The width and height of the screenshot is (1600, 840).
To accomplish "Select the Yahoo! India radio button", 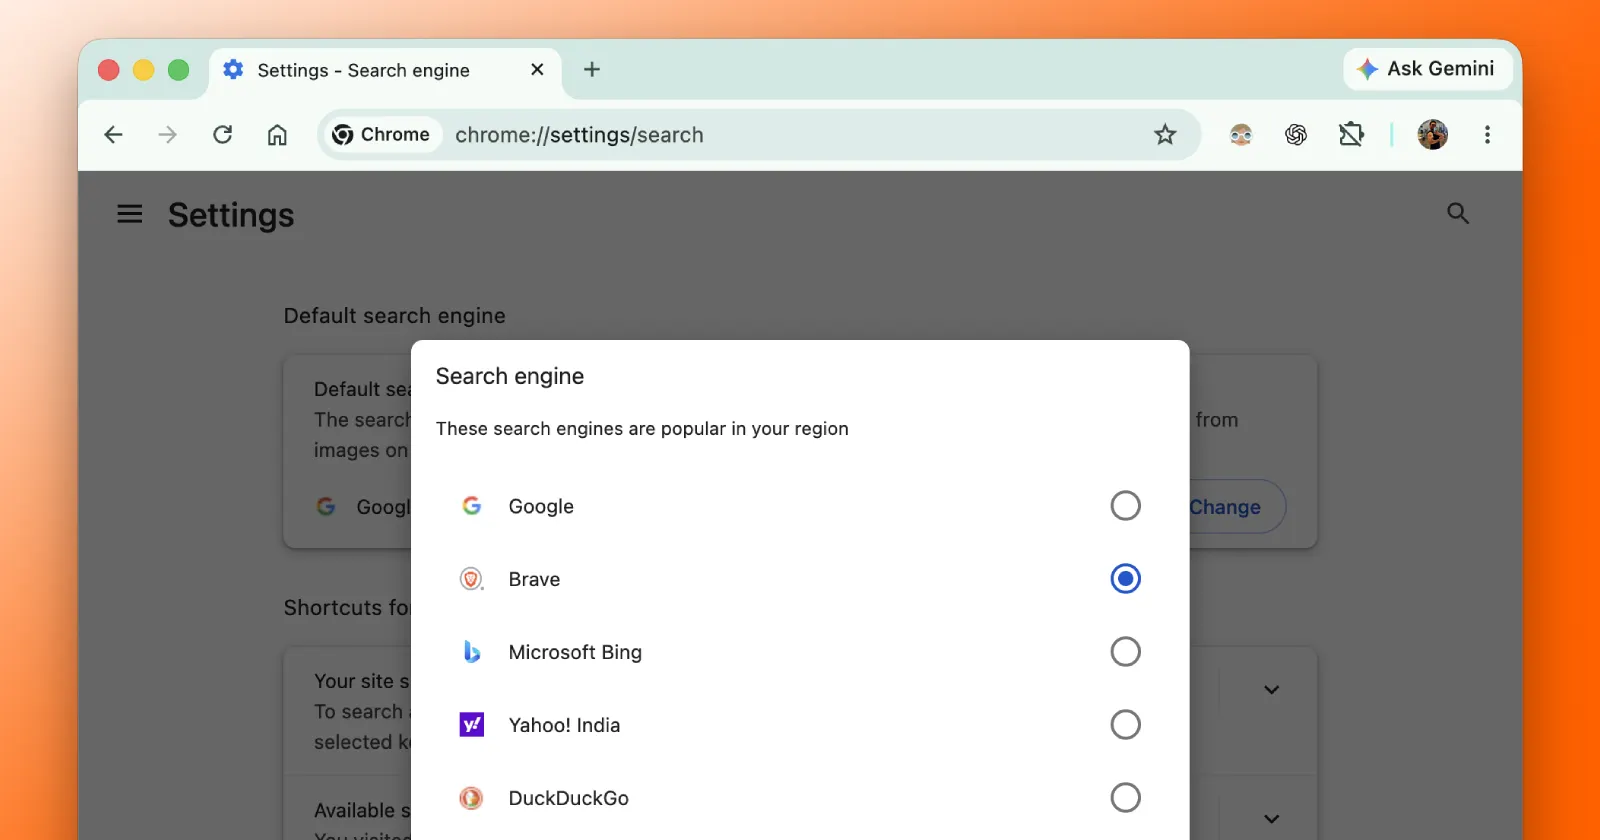I will pyautogui.click(x=1126, y=725).
